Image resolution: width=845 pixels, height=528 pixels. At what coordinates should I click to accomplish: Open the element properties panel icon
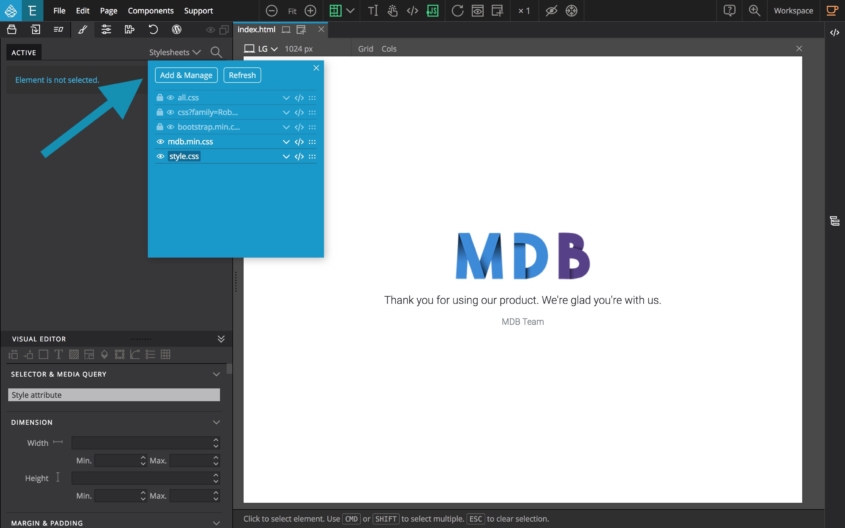click(59, 30)
